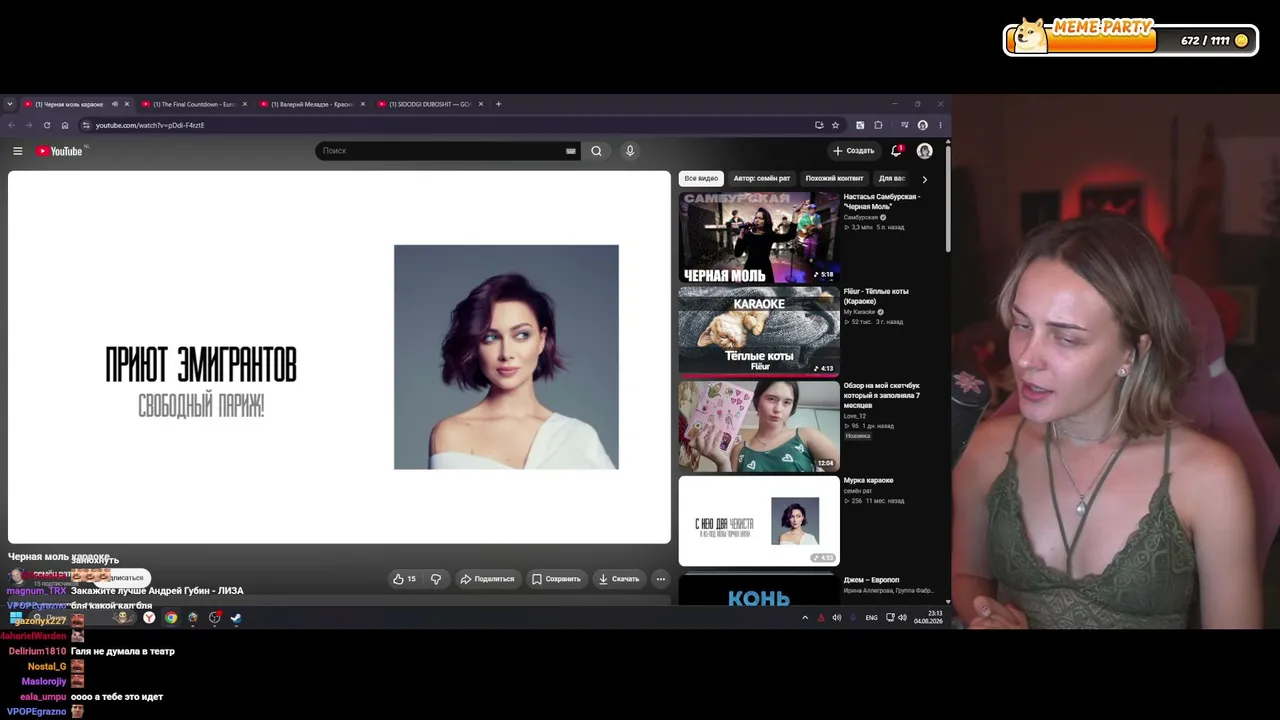
Task: Like the video with 15 likes
Action: pos(404,579)
